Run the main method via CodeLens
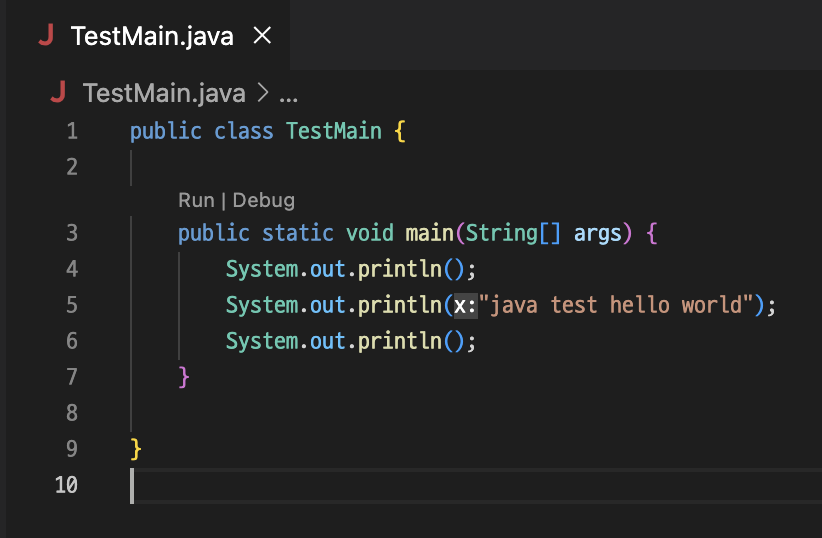 196,200
